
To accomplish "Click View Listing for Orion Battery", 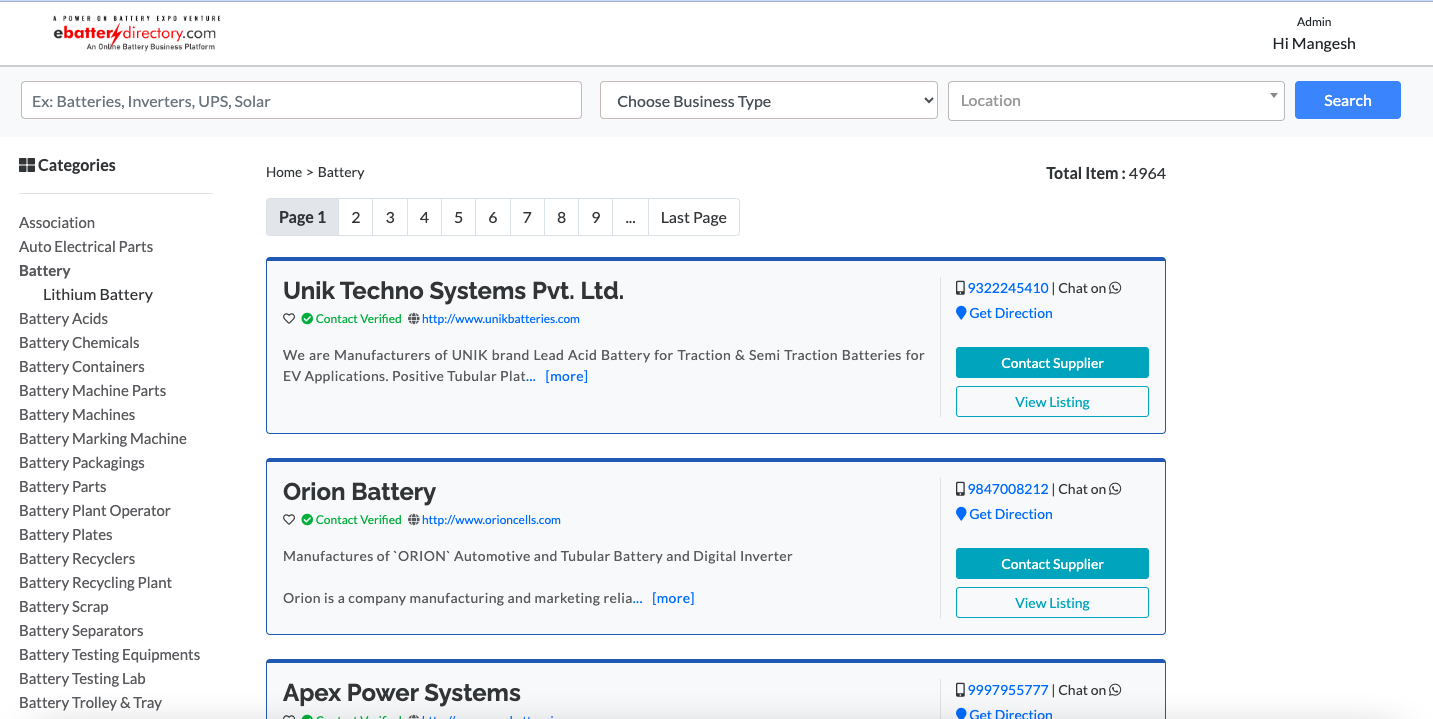I will tap(1052, 603).
